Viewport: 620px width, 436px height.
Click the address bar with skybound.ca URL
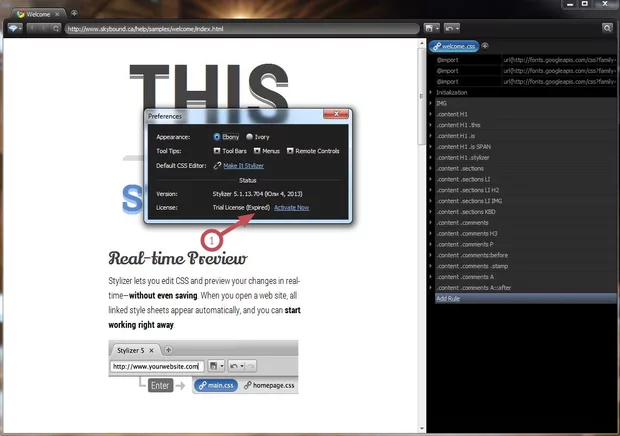click(x=242, y=29)
